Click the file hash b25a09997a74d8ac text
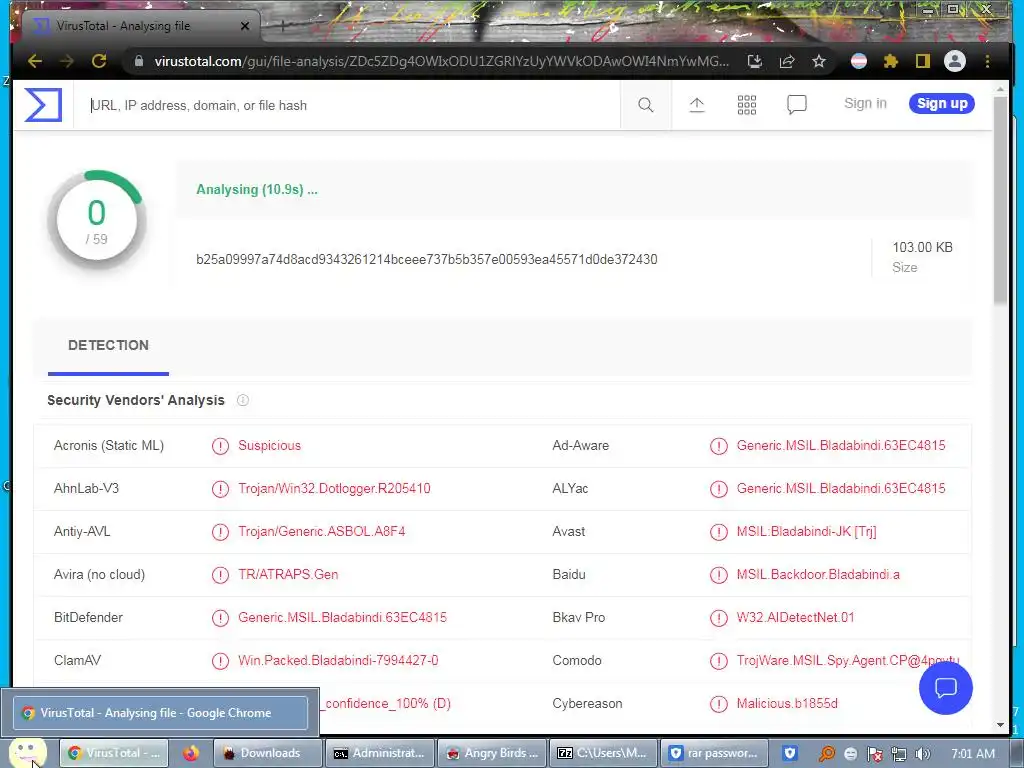The width and height of the screenshot is (1024, 768). [x=426, y=259]
